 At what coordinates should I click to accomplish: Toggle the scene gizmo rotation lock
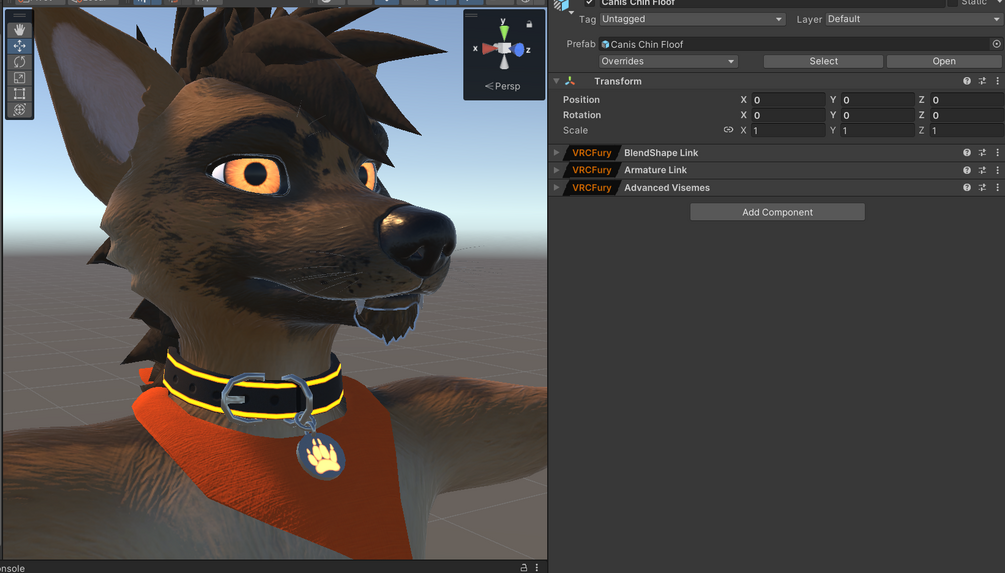[x=529, y=24]
